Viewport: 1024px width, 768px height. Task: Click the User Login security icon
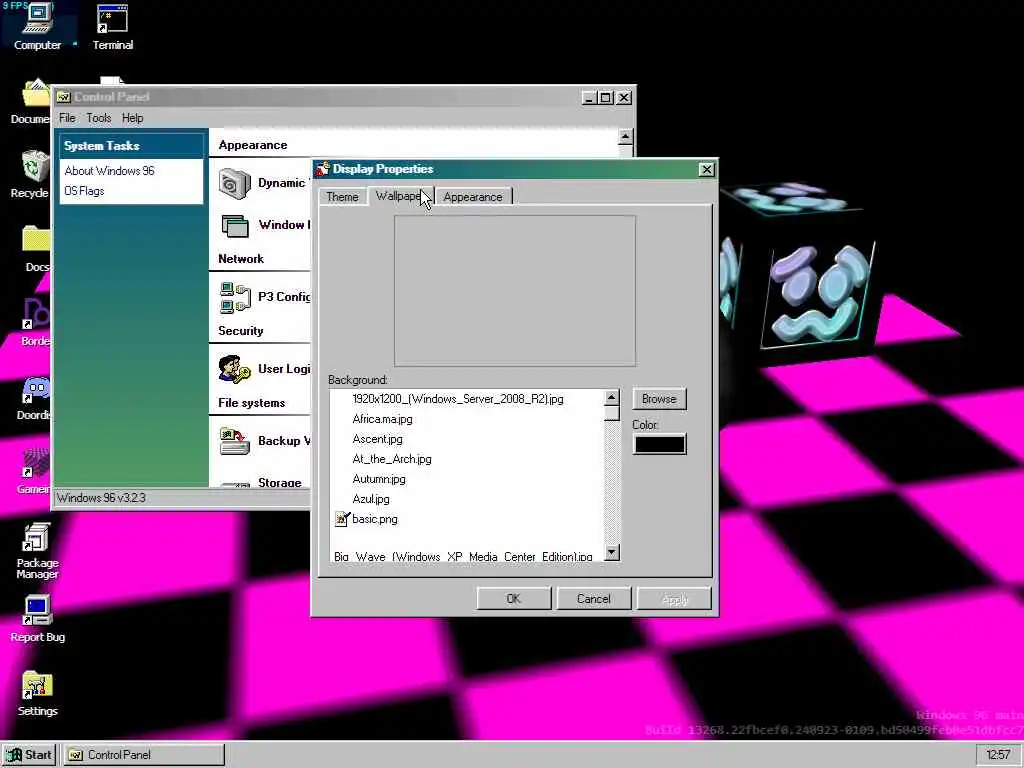234,370
